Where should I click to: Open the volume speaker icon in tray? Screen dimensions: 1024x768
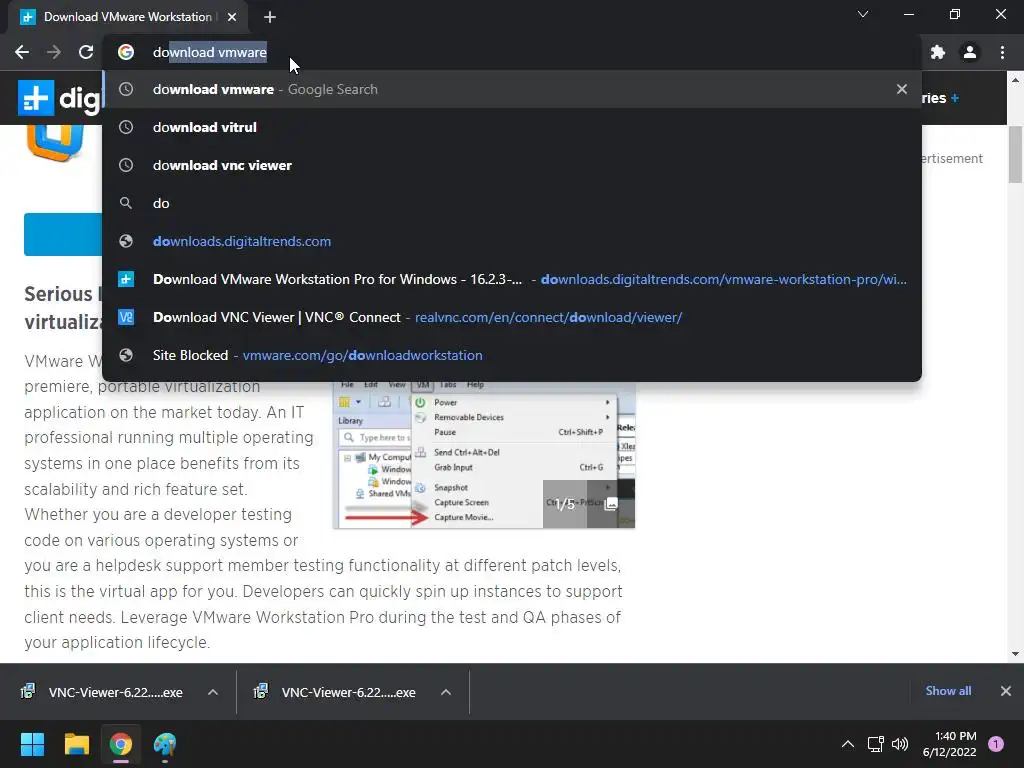point(900,744)
